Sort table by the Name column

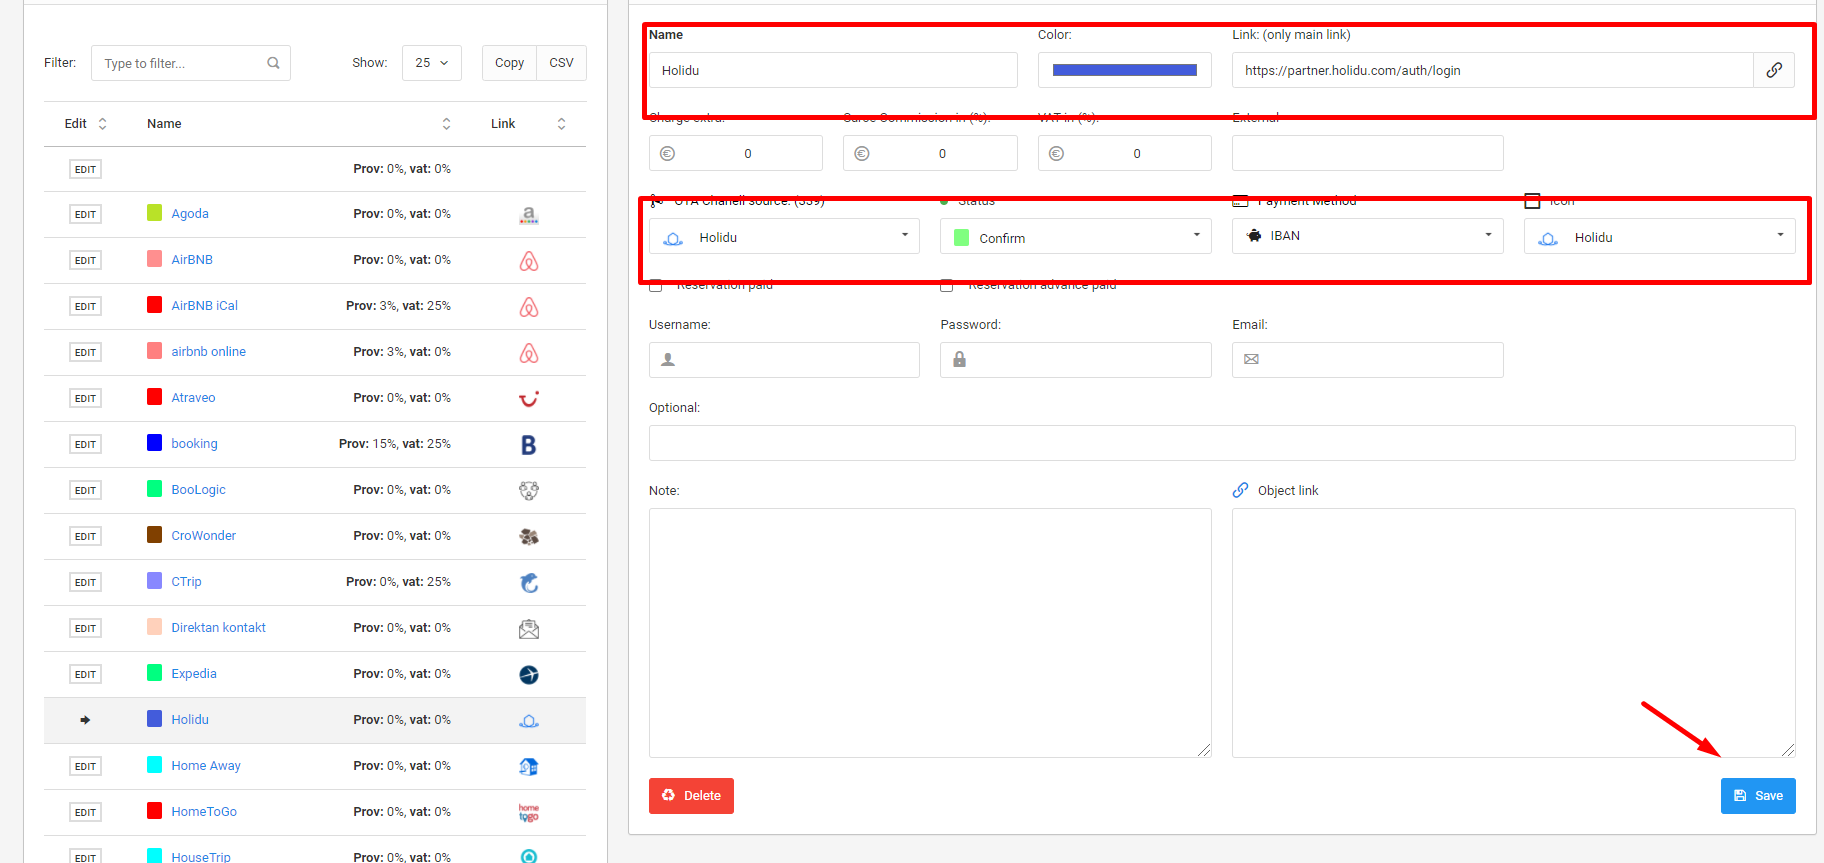tap(298, 124)
